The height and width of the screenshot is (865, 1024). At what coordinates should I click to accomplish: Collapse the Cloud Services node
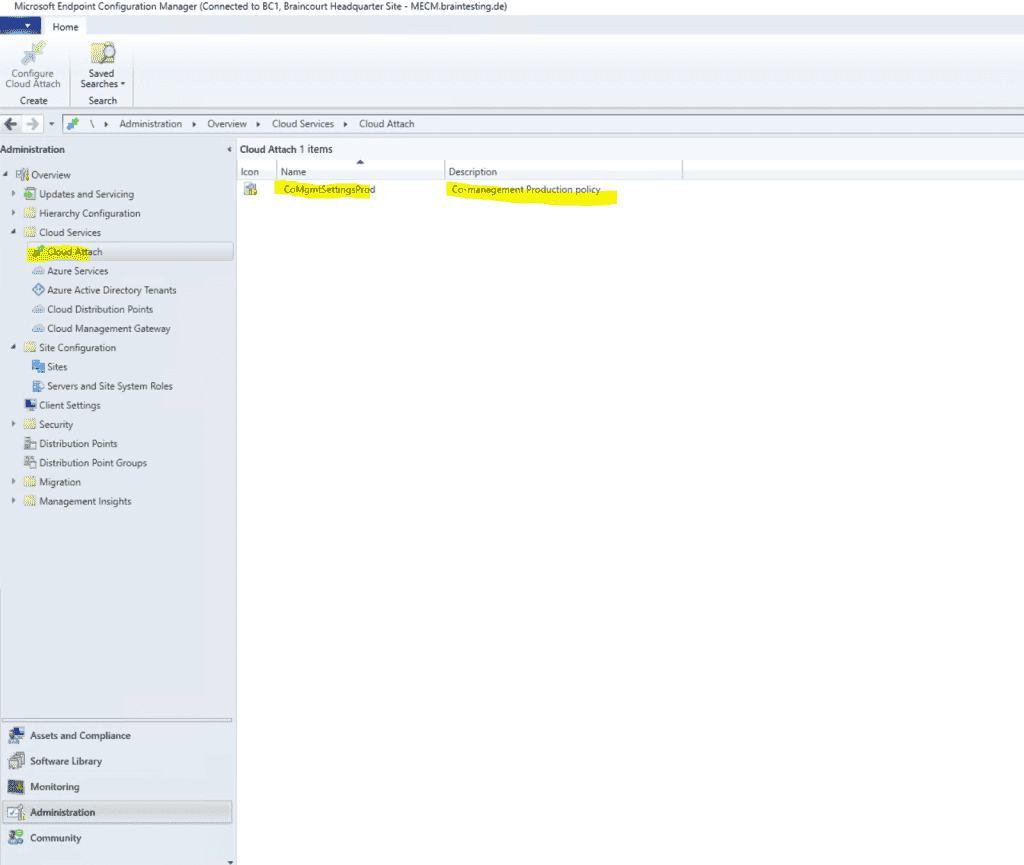tap(12, 232)
